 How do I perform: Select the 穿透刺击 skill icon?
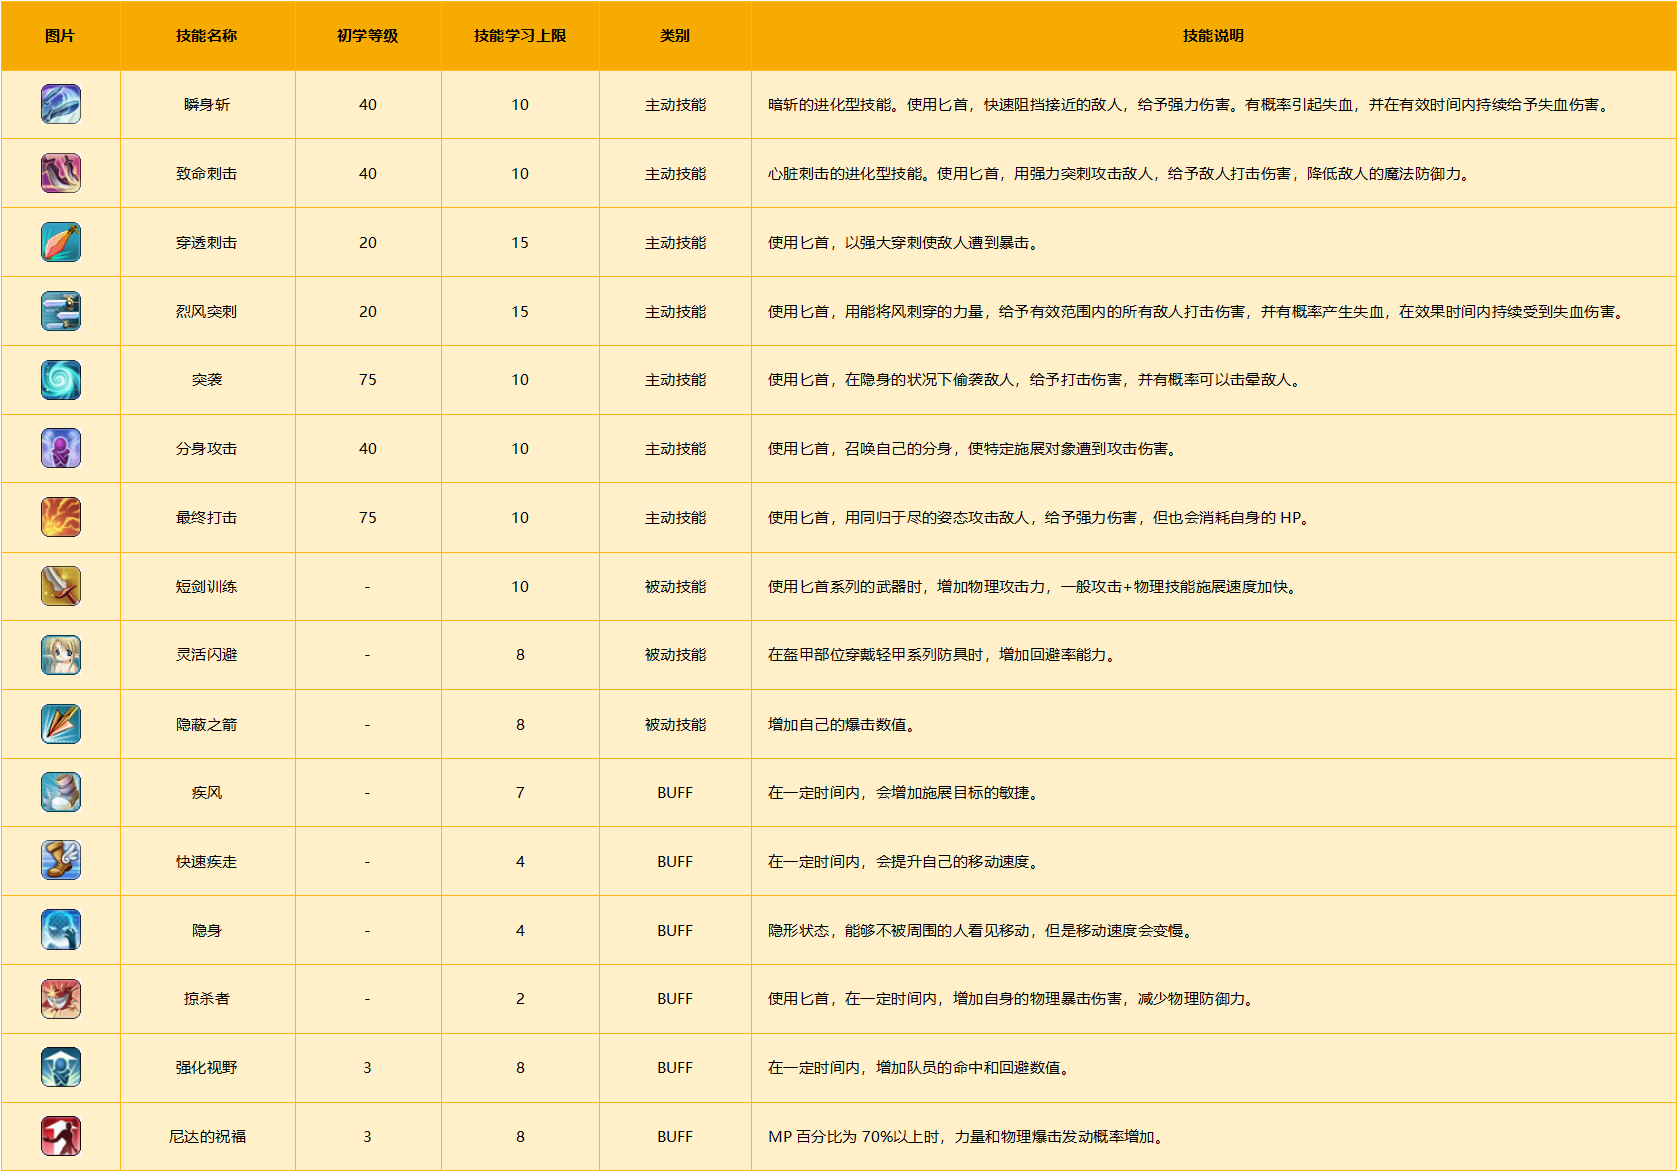coord(61,242)
